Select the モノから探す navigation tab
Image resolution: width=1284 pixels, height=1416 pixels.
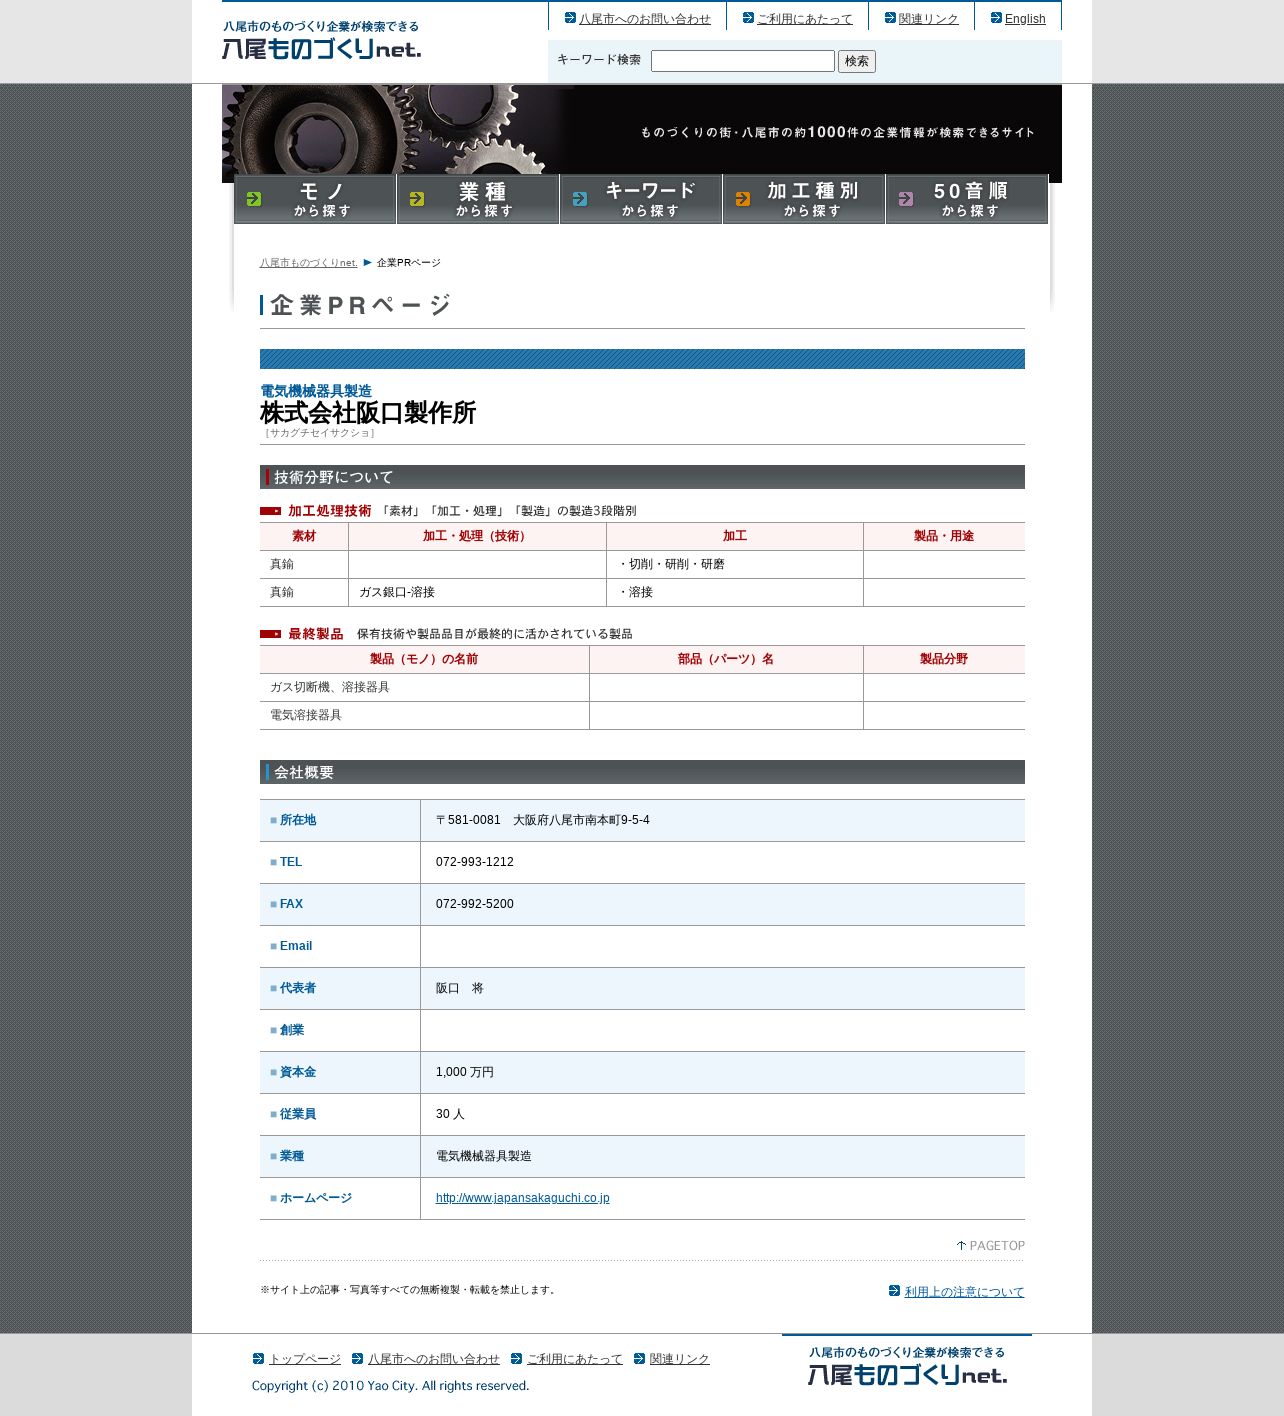[315, 199]
